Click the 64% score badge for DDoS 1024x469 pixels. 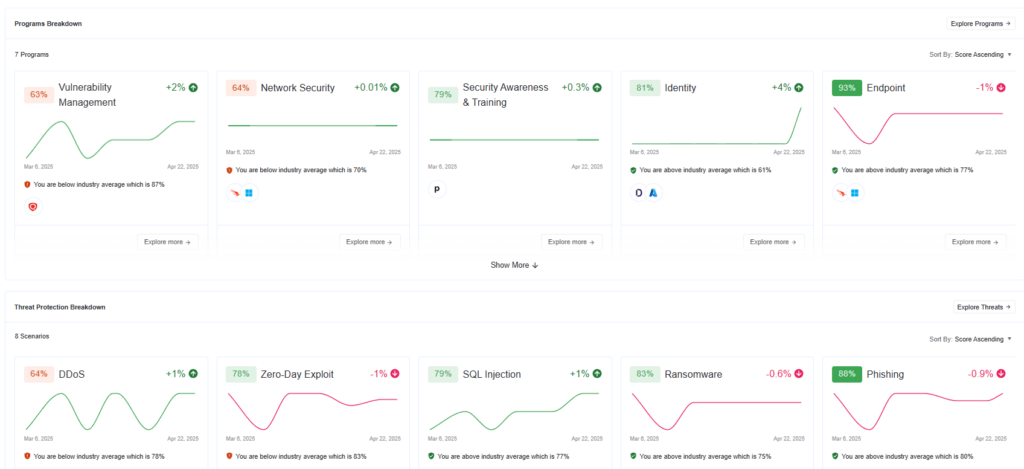point(39,374)
